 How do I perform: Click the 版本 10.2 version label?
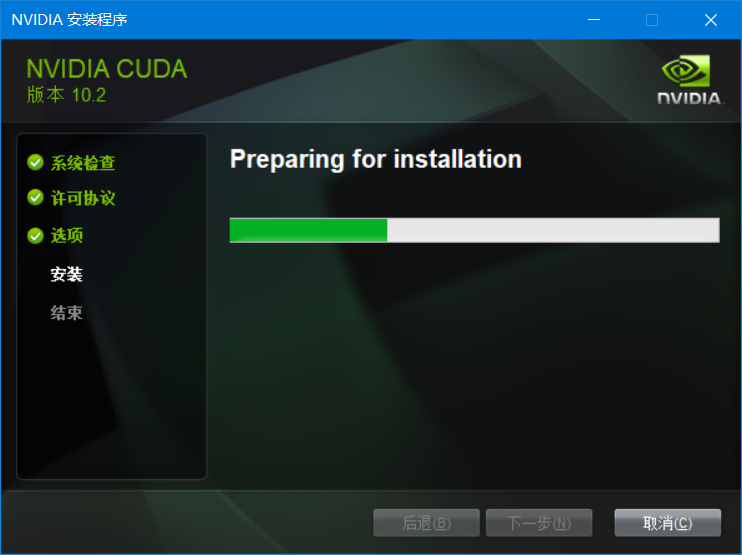(66, 95)
